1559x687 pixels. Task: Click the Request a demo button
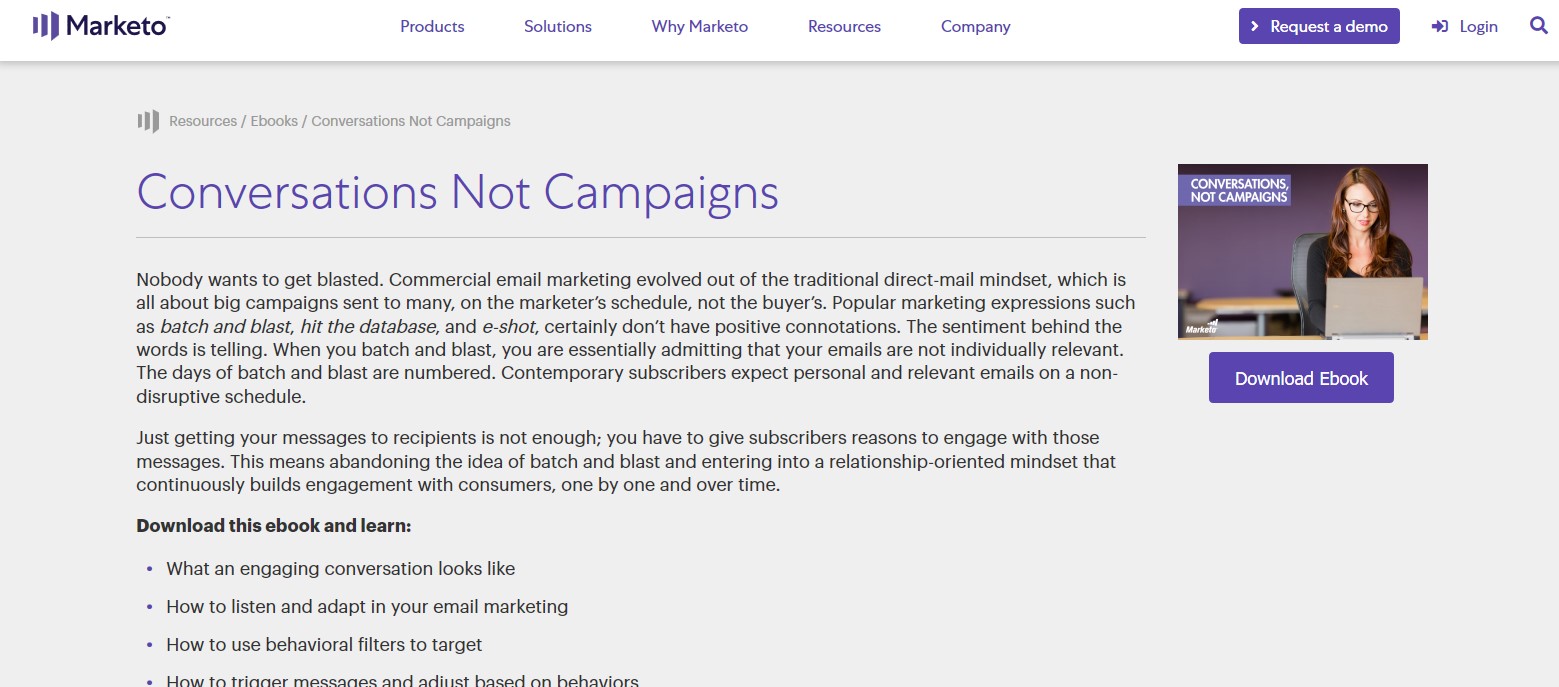(1319, 26)
